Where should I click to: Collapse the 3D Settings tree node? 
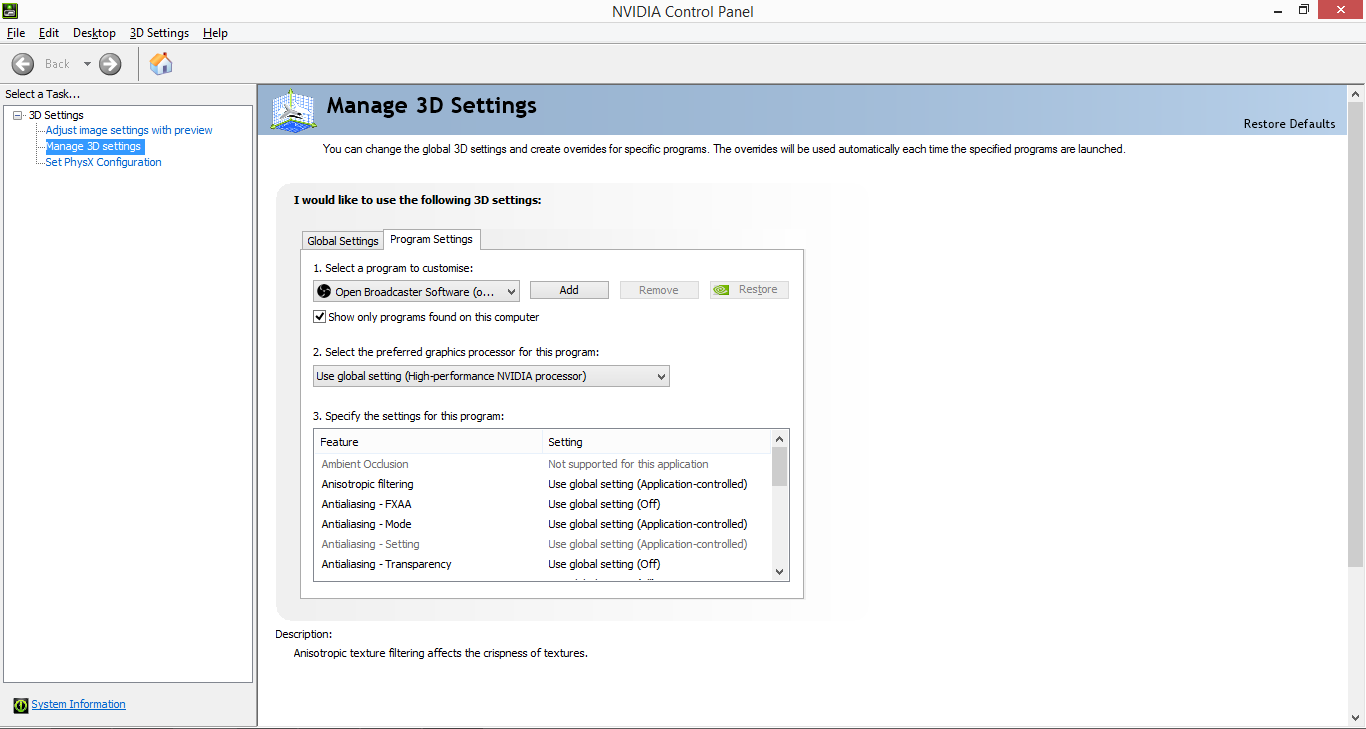tap(18, 115)
